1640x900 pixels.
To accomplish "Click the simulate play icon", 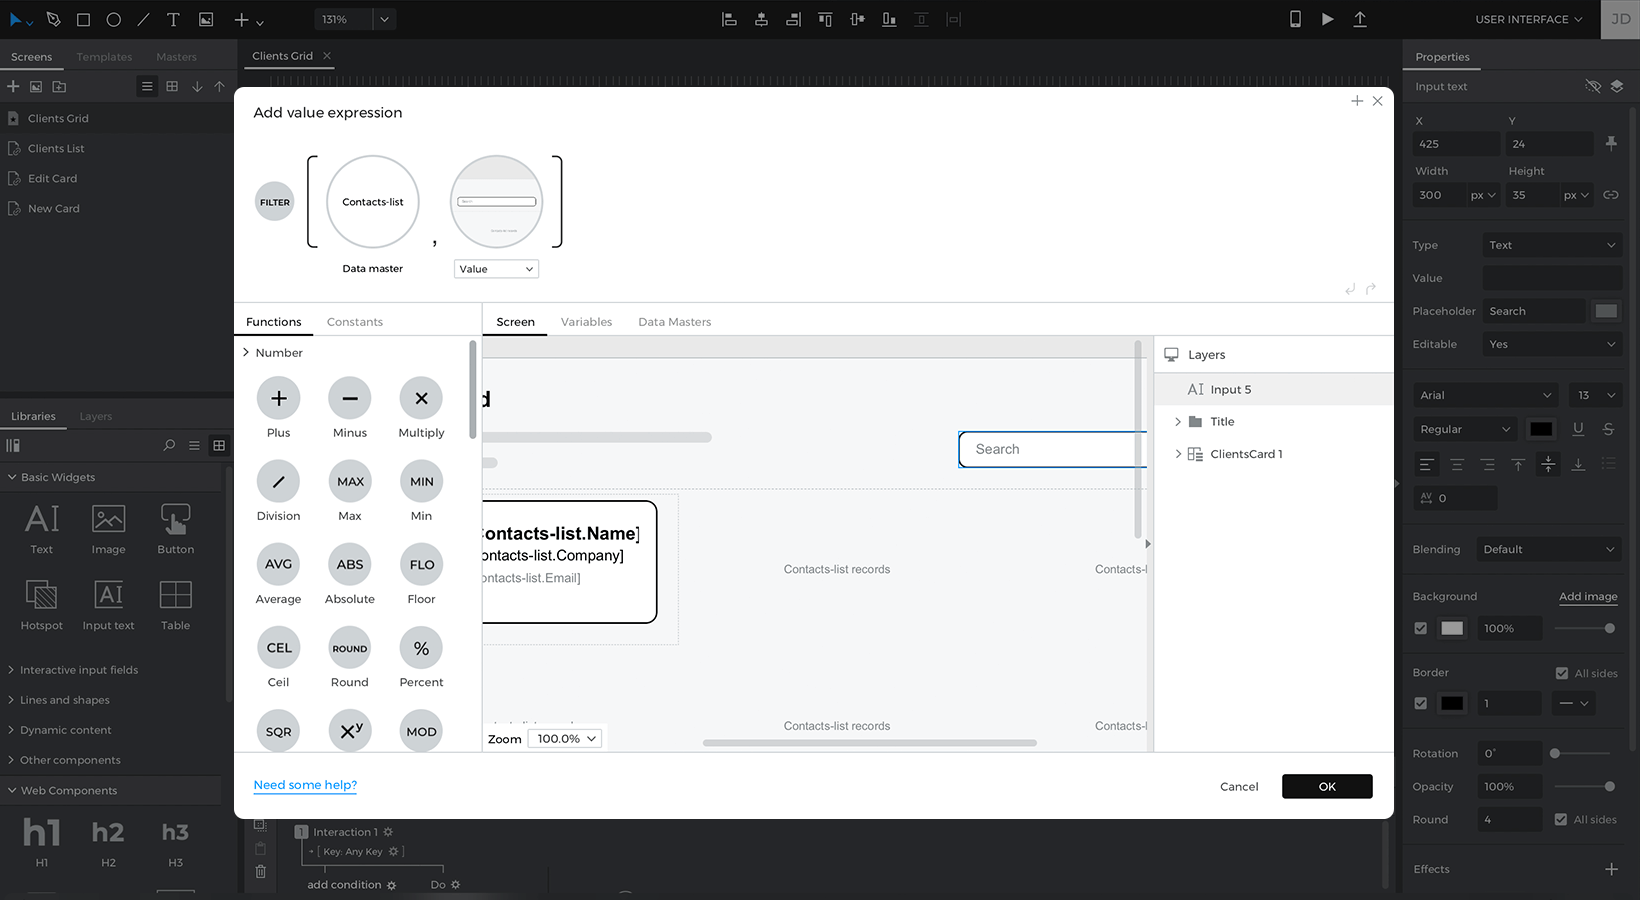I will (x=1327, y=19).
